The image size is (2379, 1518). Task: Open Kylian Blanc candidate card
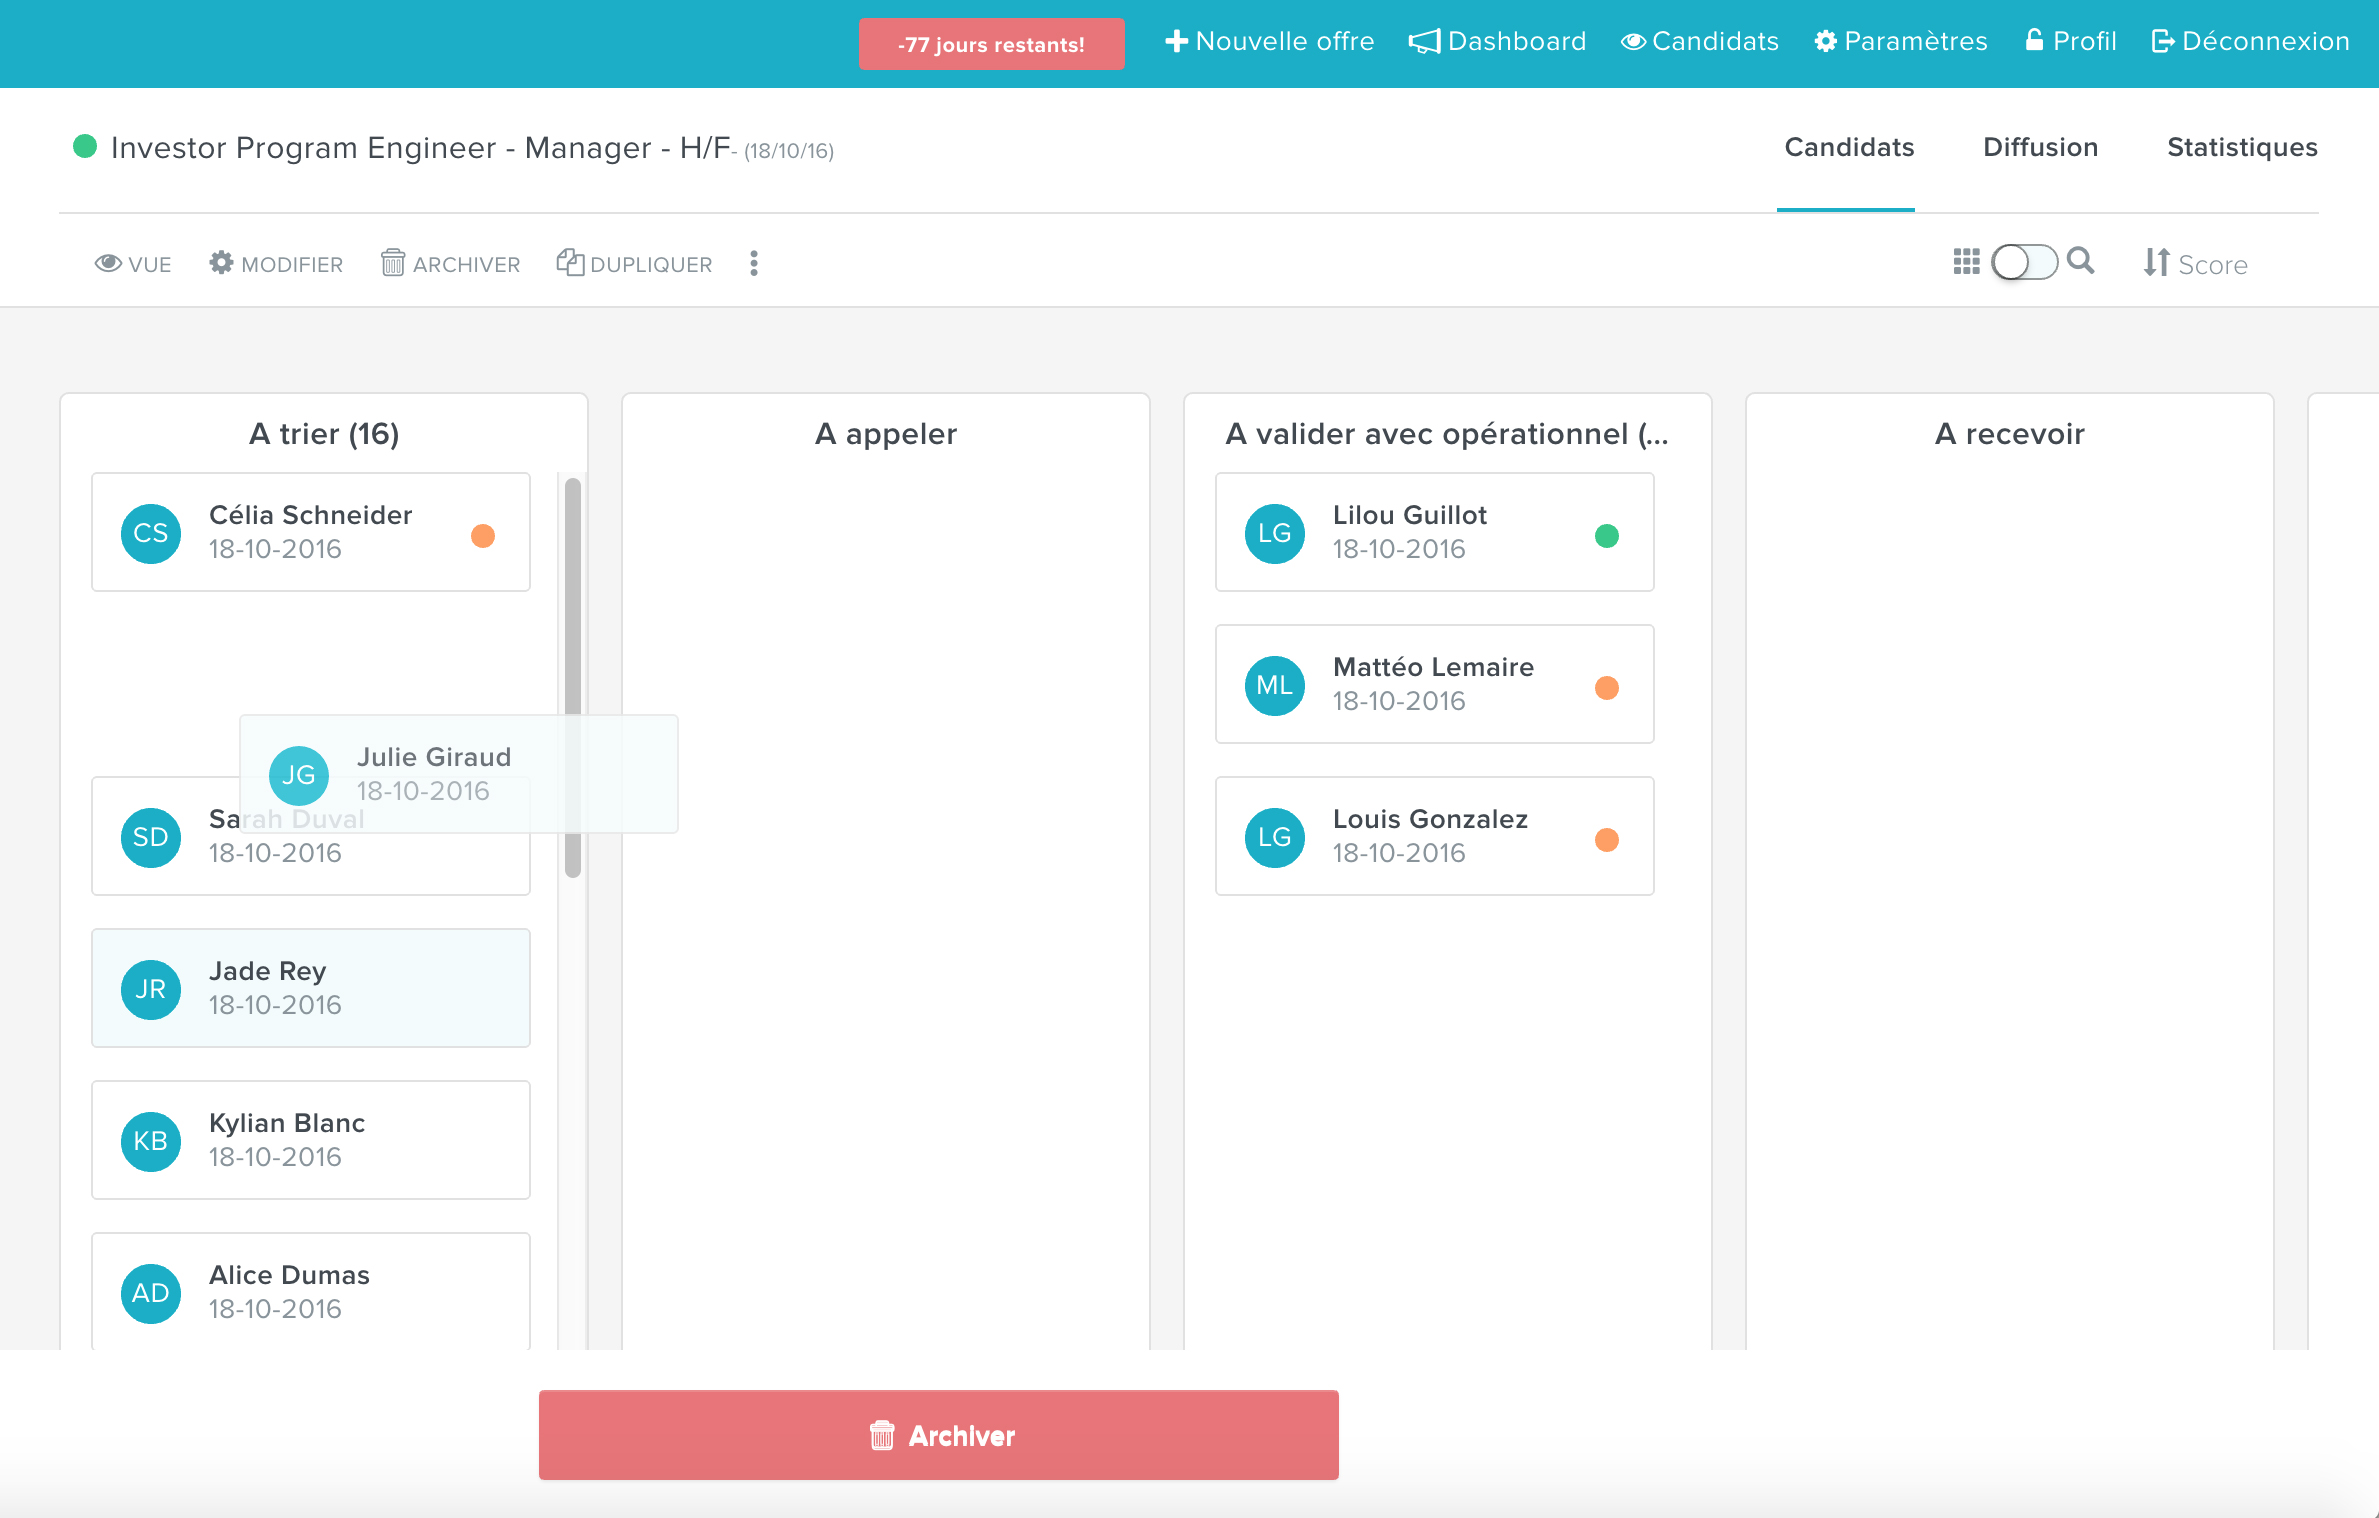(311, 1140)
